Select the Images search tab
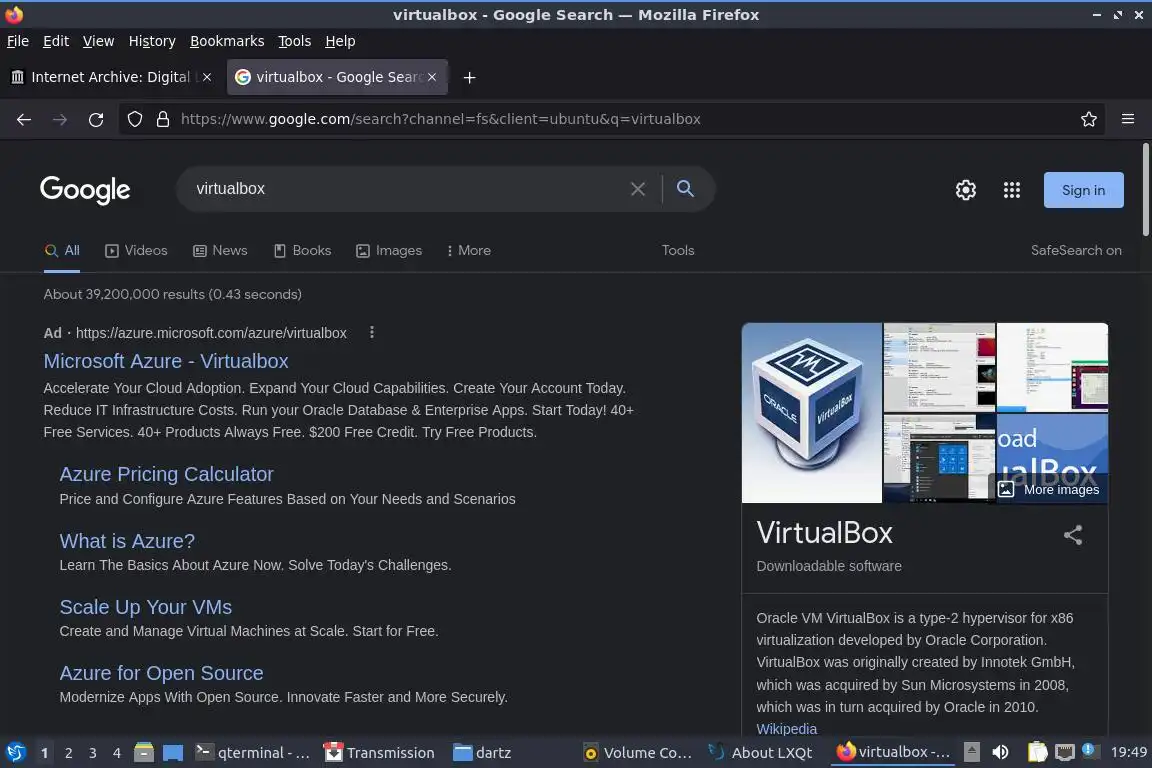 [x=389, y=251]
